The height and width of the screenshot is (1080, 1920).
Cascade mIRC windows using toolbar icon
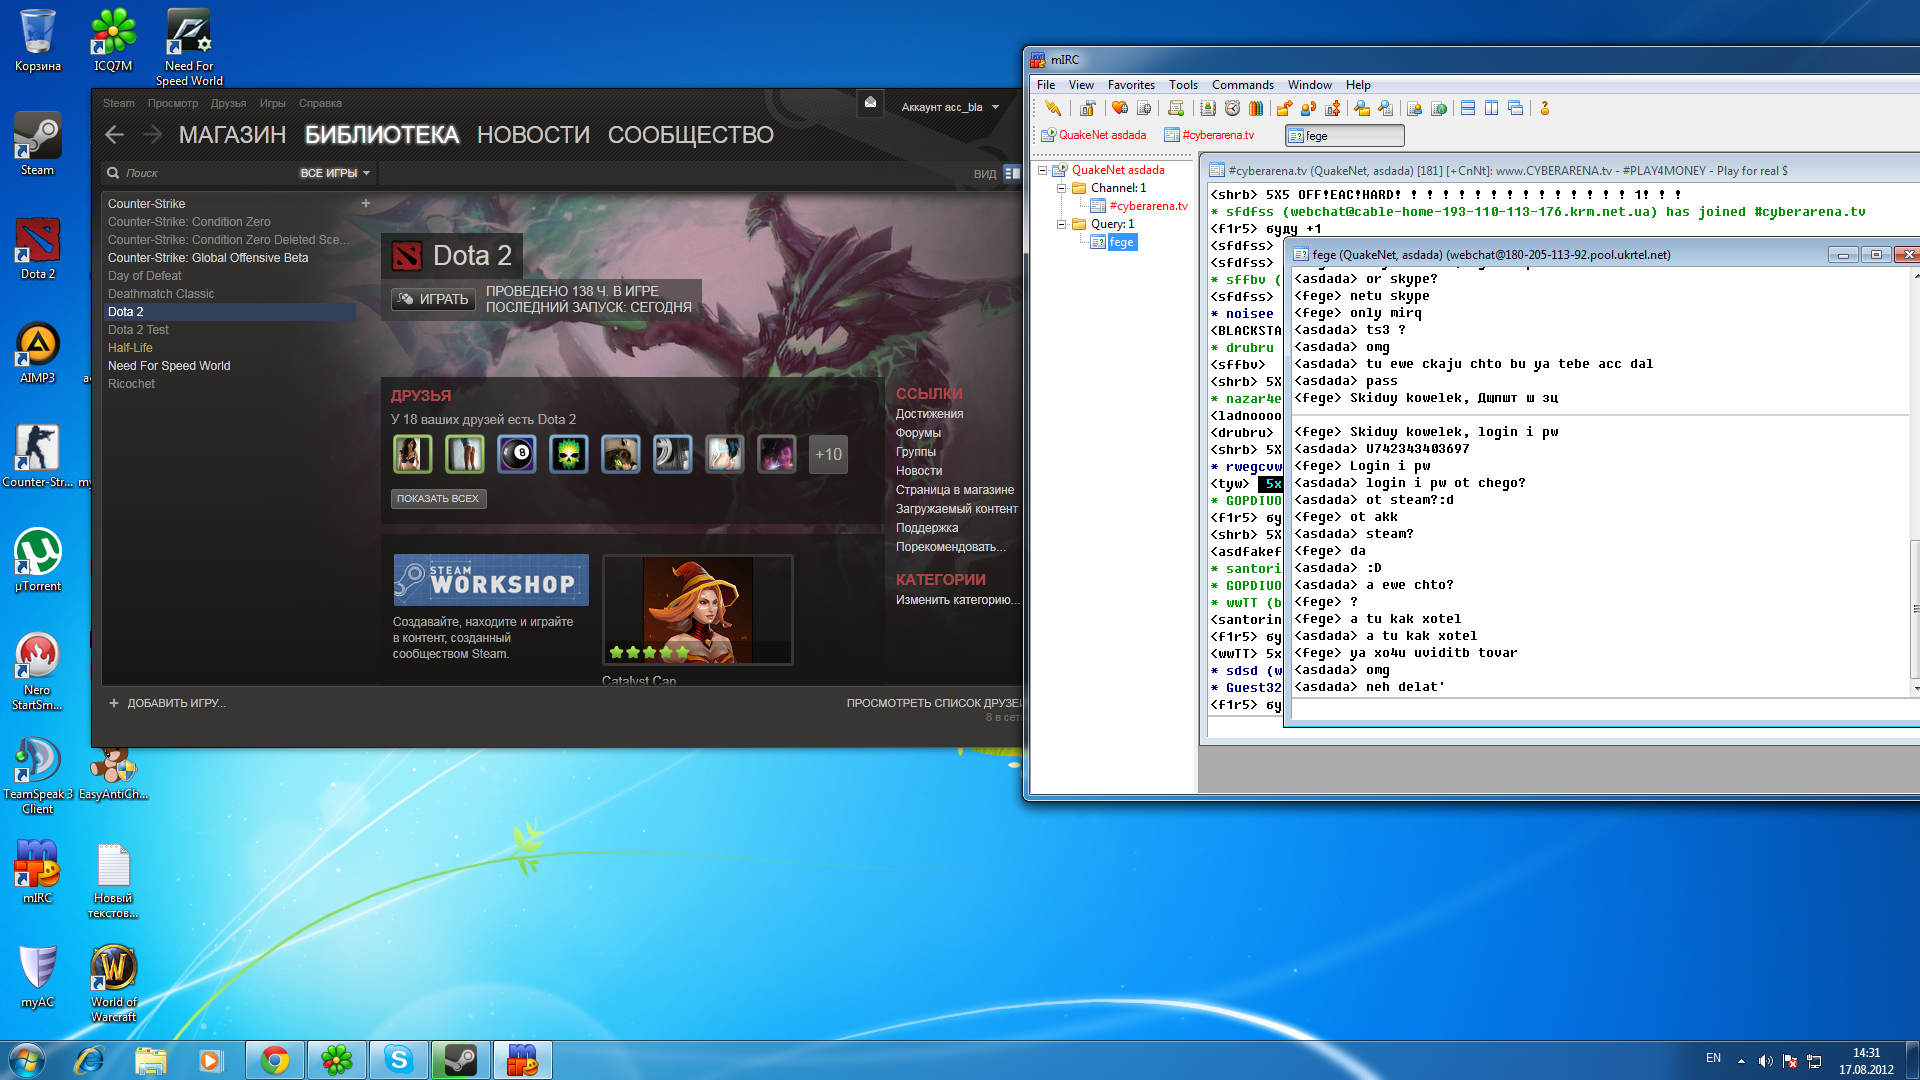[1516, 108]
